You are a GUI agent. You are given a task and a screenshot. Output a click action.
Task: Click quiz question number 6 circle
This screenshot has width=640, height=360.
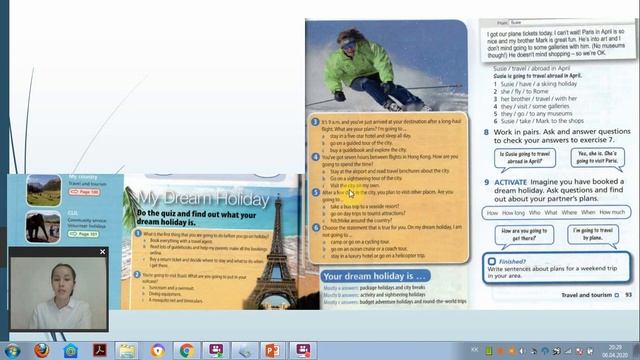pyautogui.click(x=316, y=227)
